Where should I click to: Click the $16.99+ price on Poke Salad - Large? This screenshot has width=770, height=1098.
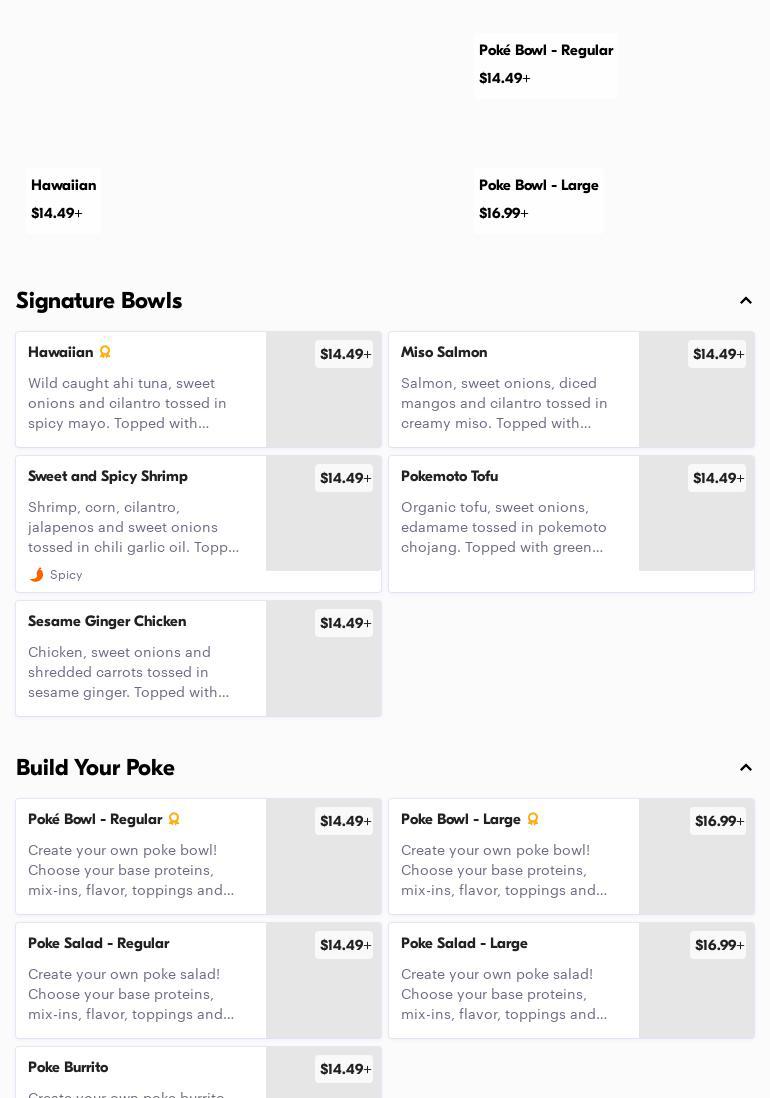718,945
